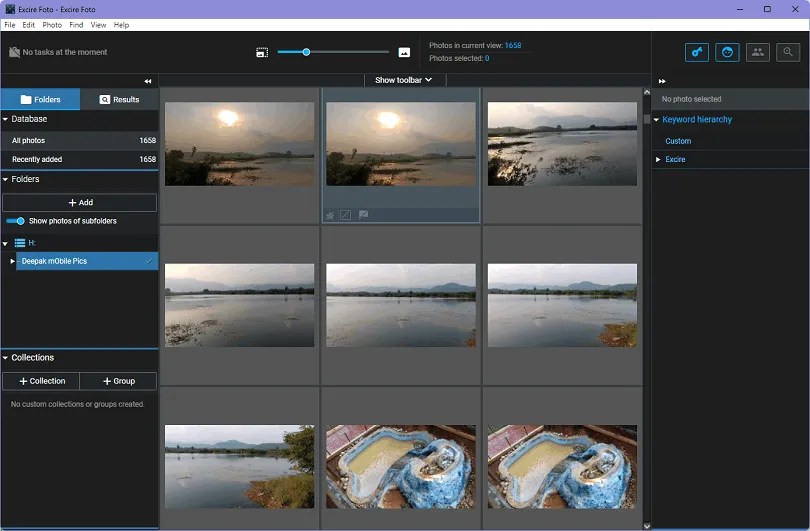Click the people group icon
The height and width of the screenshot is (531, 810).
(x=757, y=52)
